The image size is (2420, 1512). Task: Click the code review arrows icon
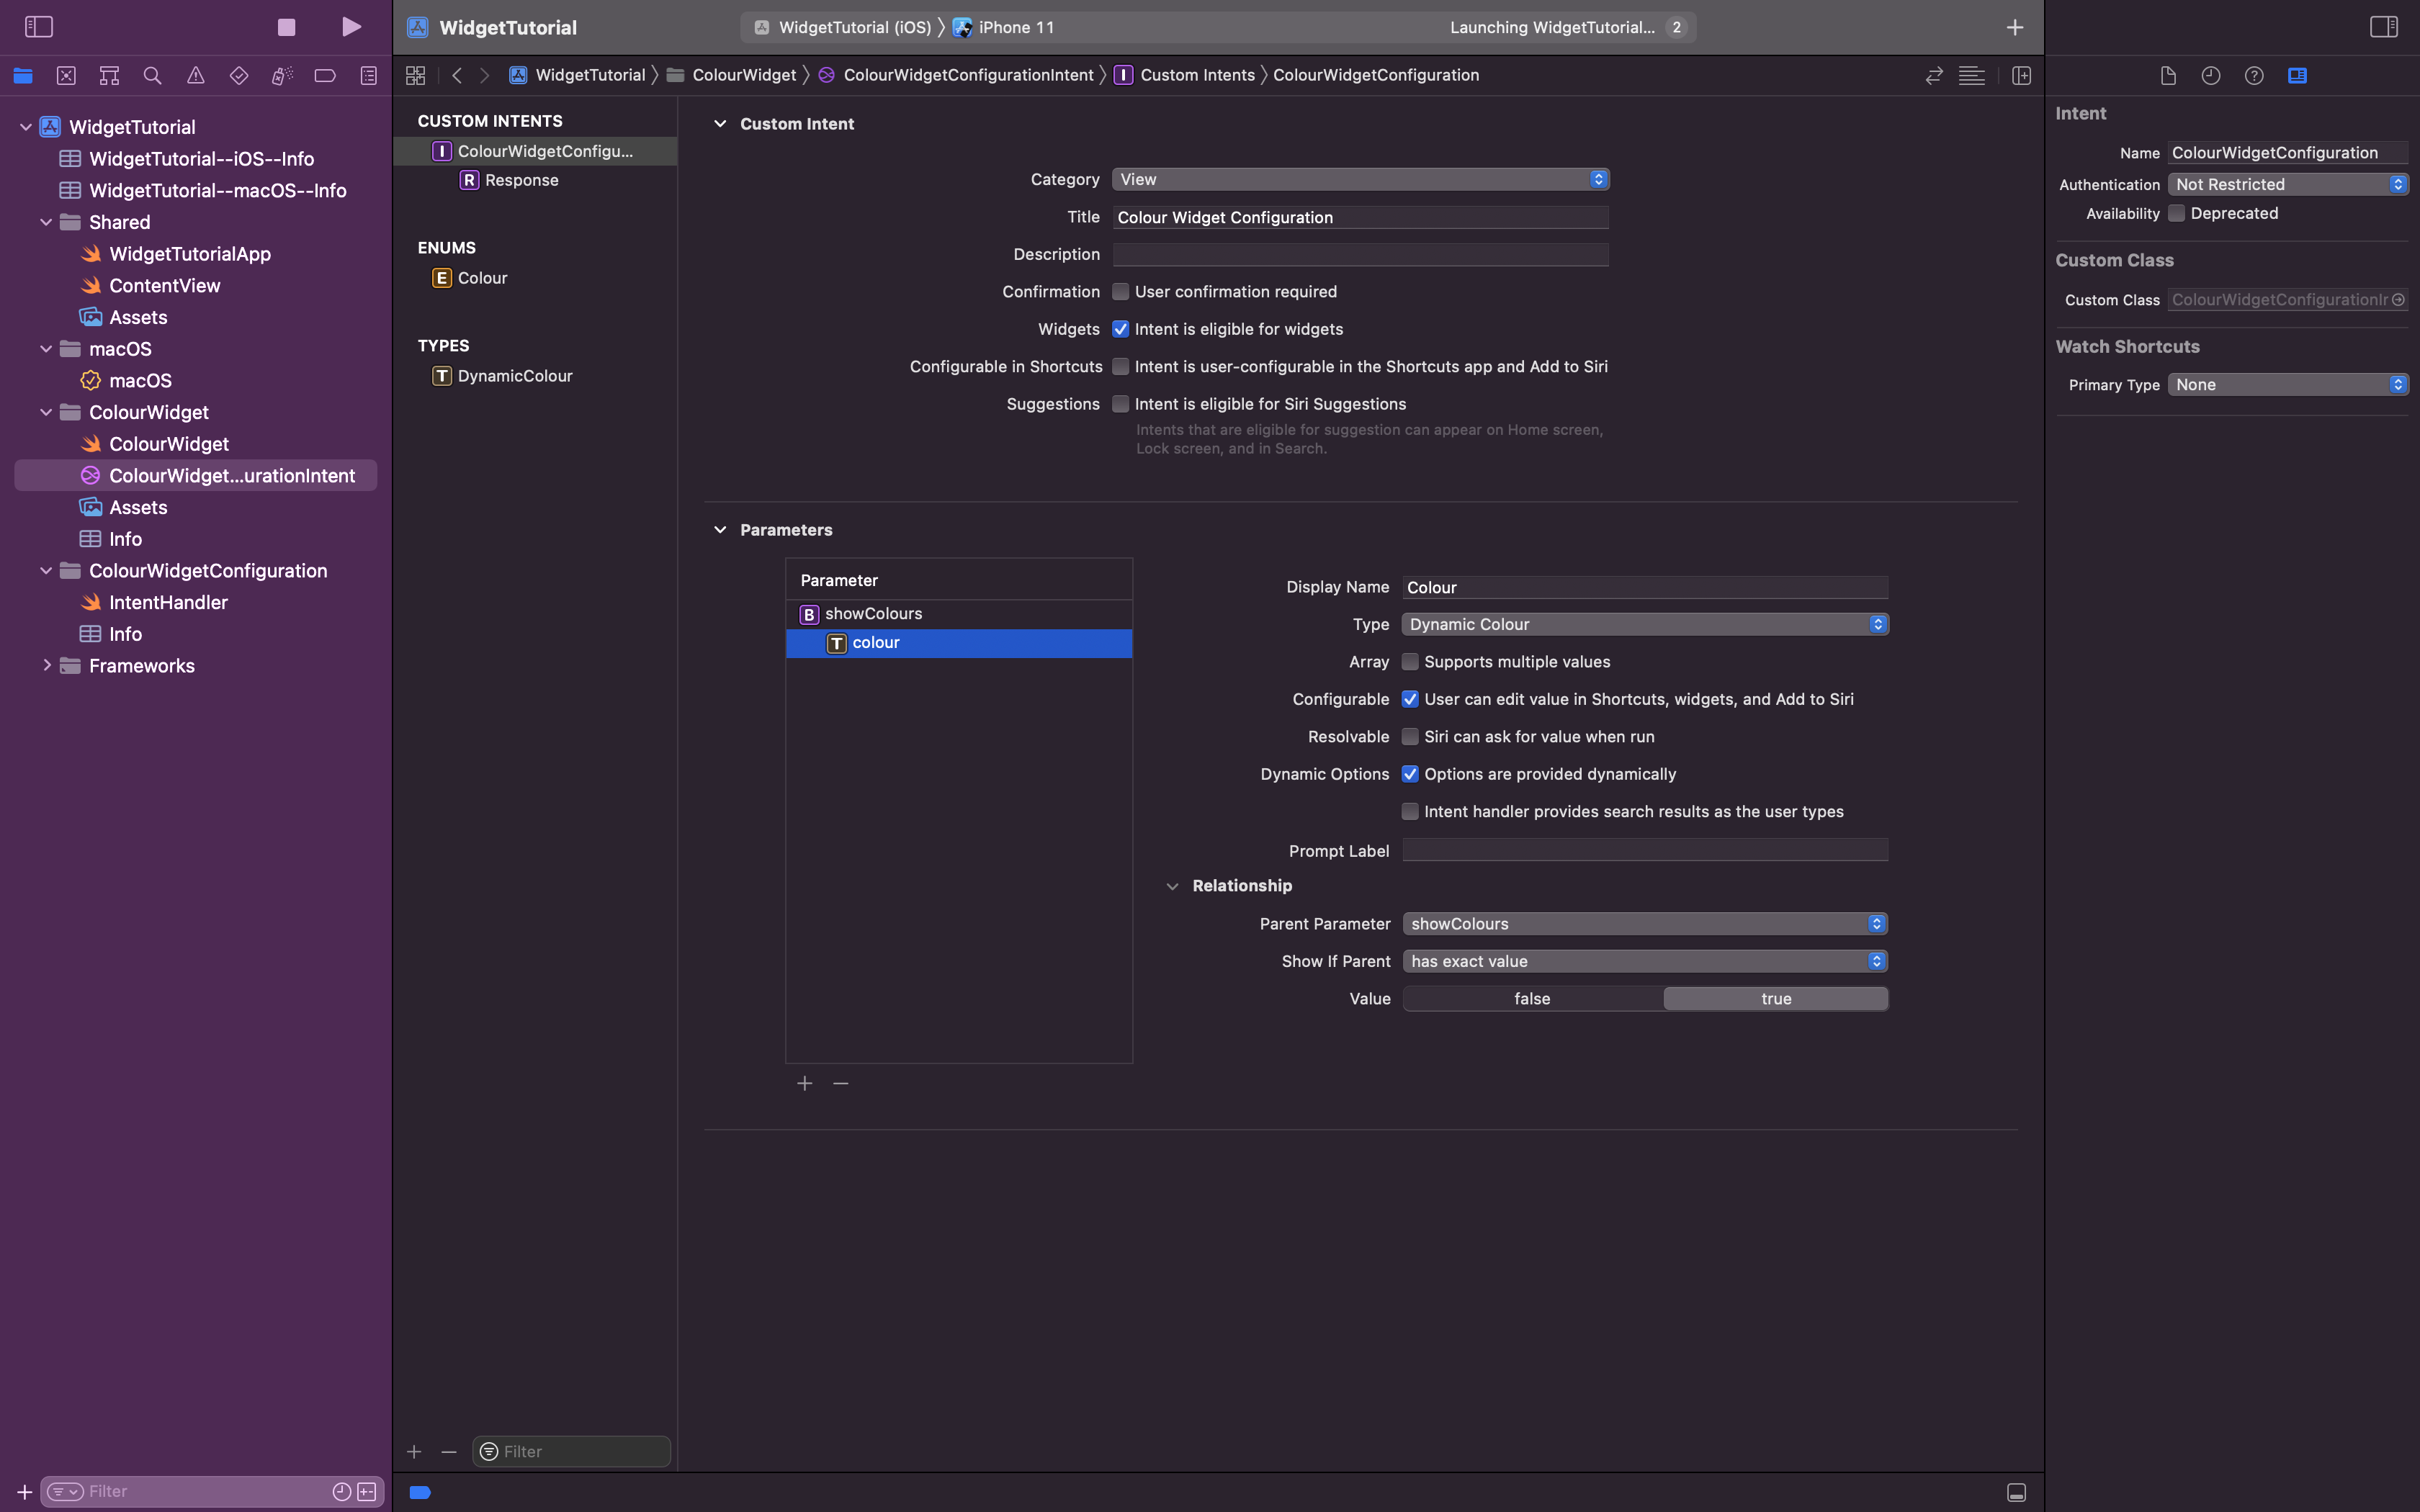pos(1934,75)
